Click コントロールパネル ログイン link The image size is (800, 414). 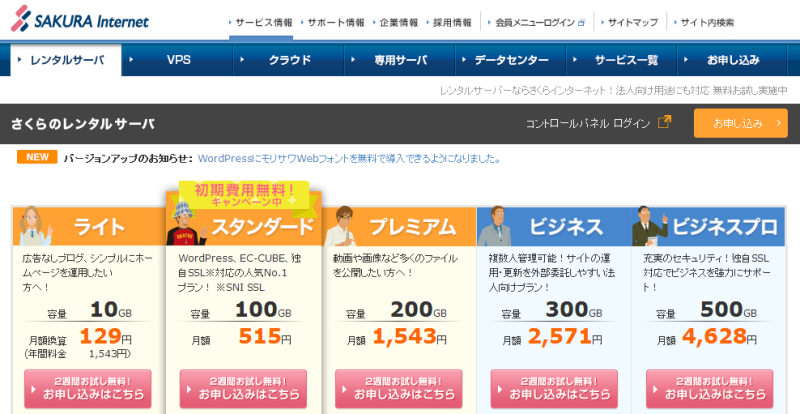(x=588, y=123)
